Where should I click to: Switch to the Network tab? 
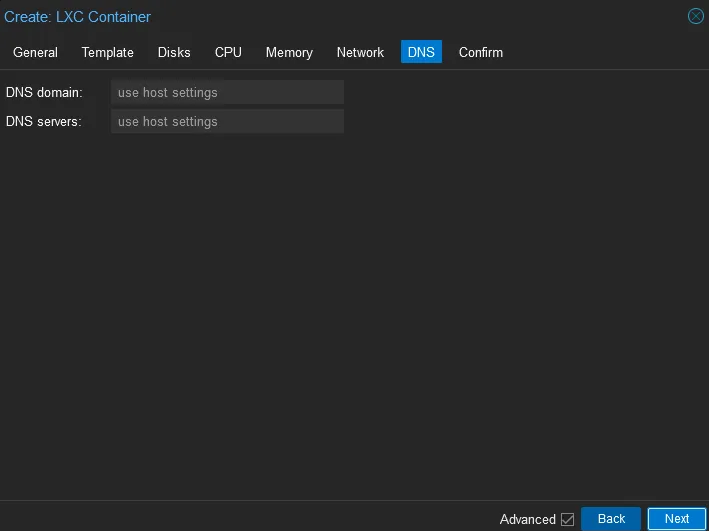point(360,52)
